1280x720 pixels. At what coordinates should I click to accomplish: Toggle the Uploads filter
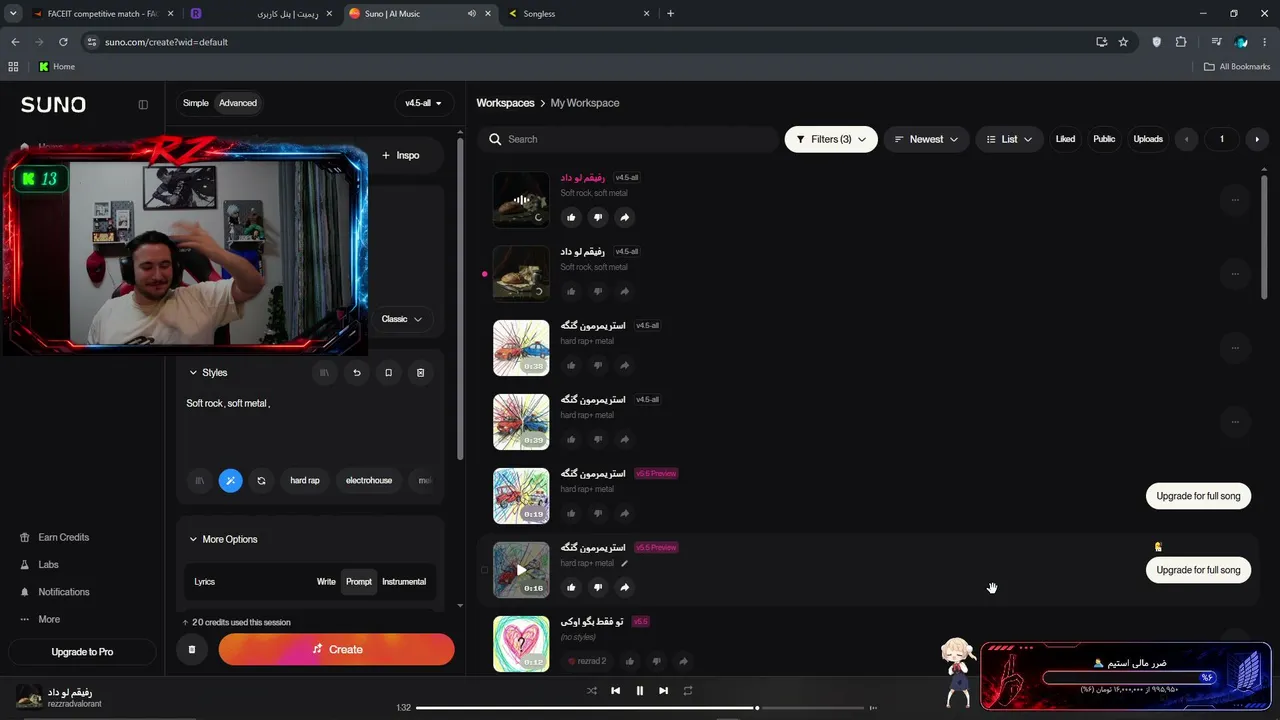(x=1148, y=139)
